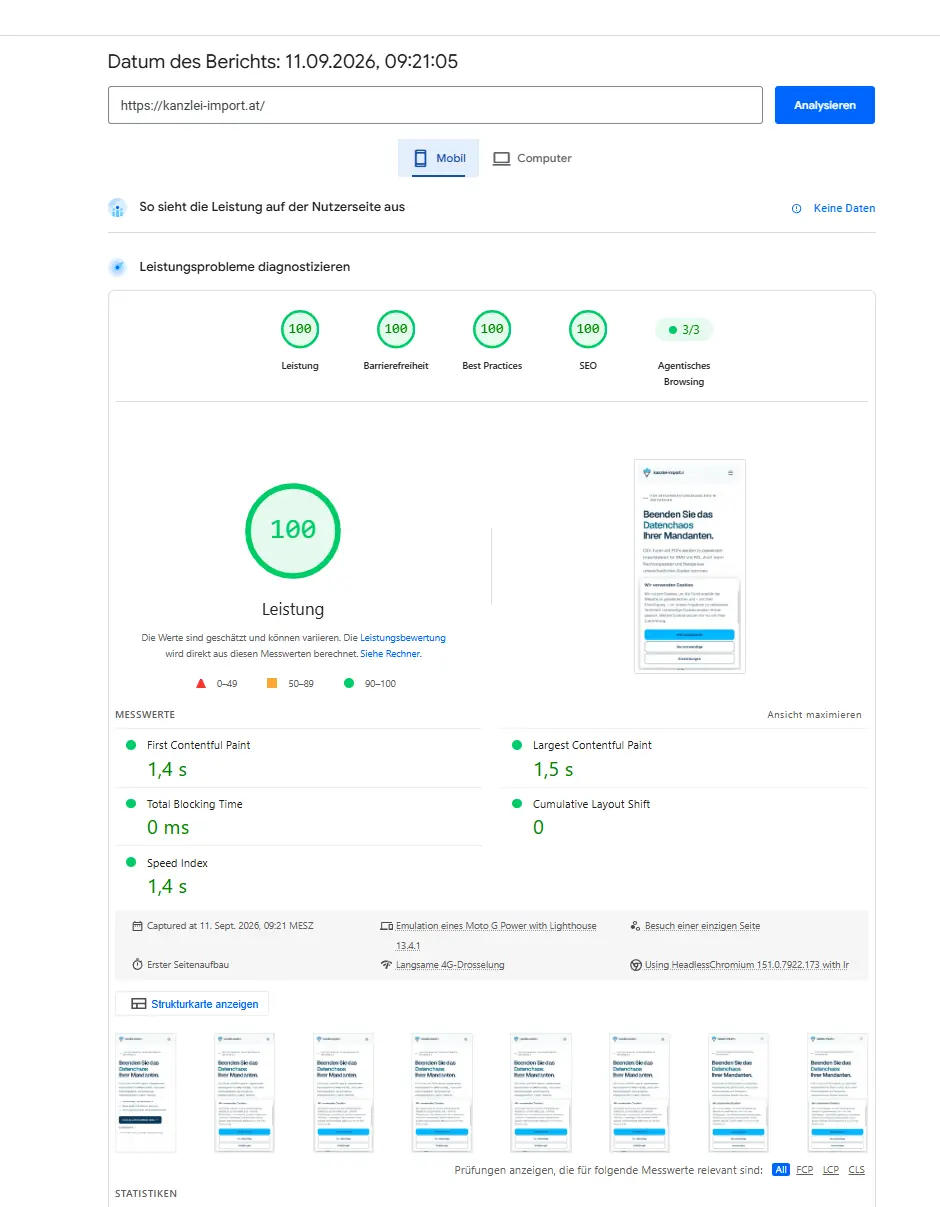Click the last filmstrip screenshot thumbnail
This screenshot has height=1207, width=940.
click(838, 1093)
